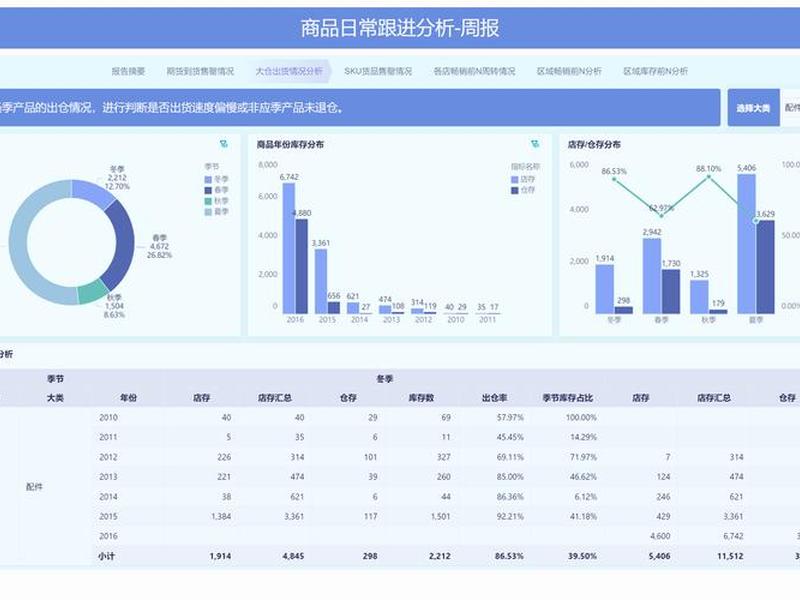The width and height of the screenshot is (800, 600).
Task: Go to 区域畅销前N分析 tab
Action: click(x=569, y=71)
